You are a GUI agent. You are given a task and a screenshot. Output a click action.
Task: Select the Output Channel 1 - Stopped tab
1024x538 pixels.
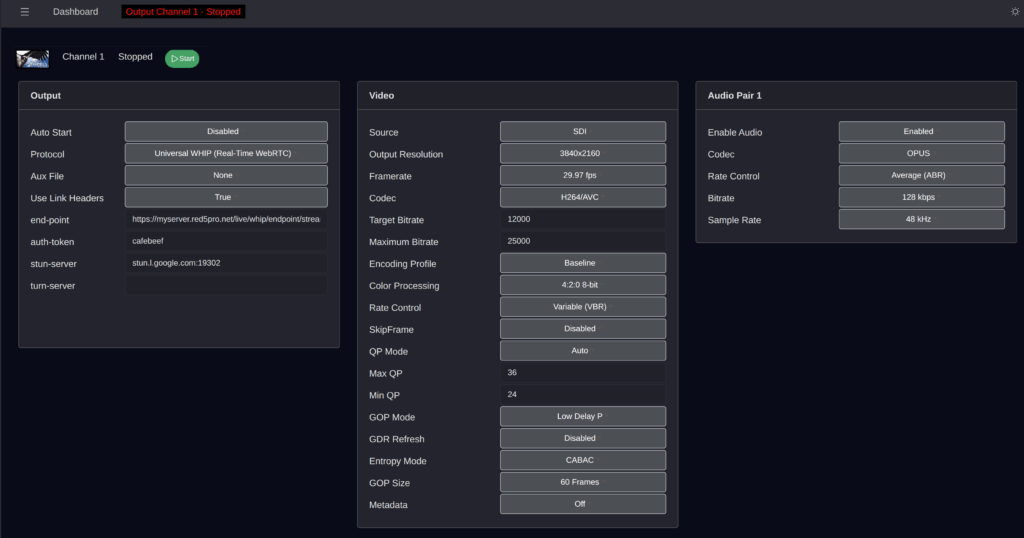click(x=183, y=12)
